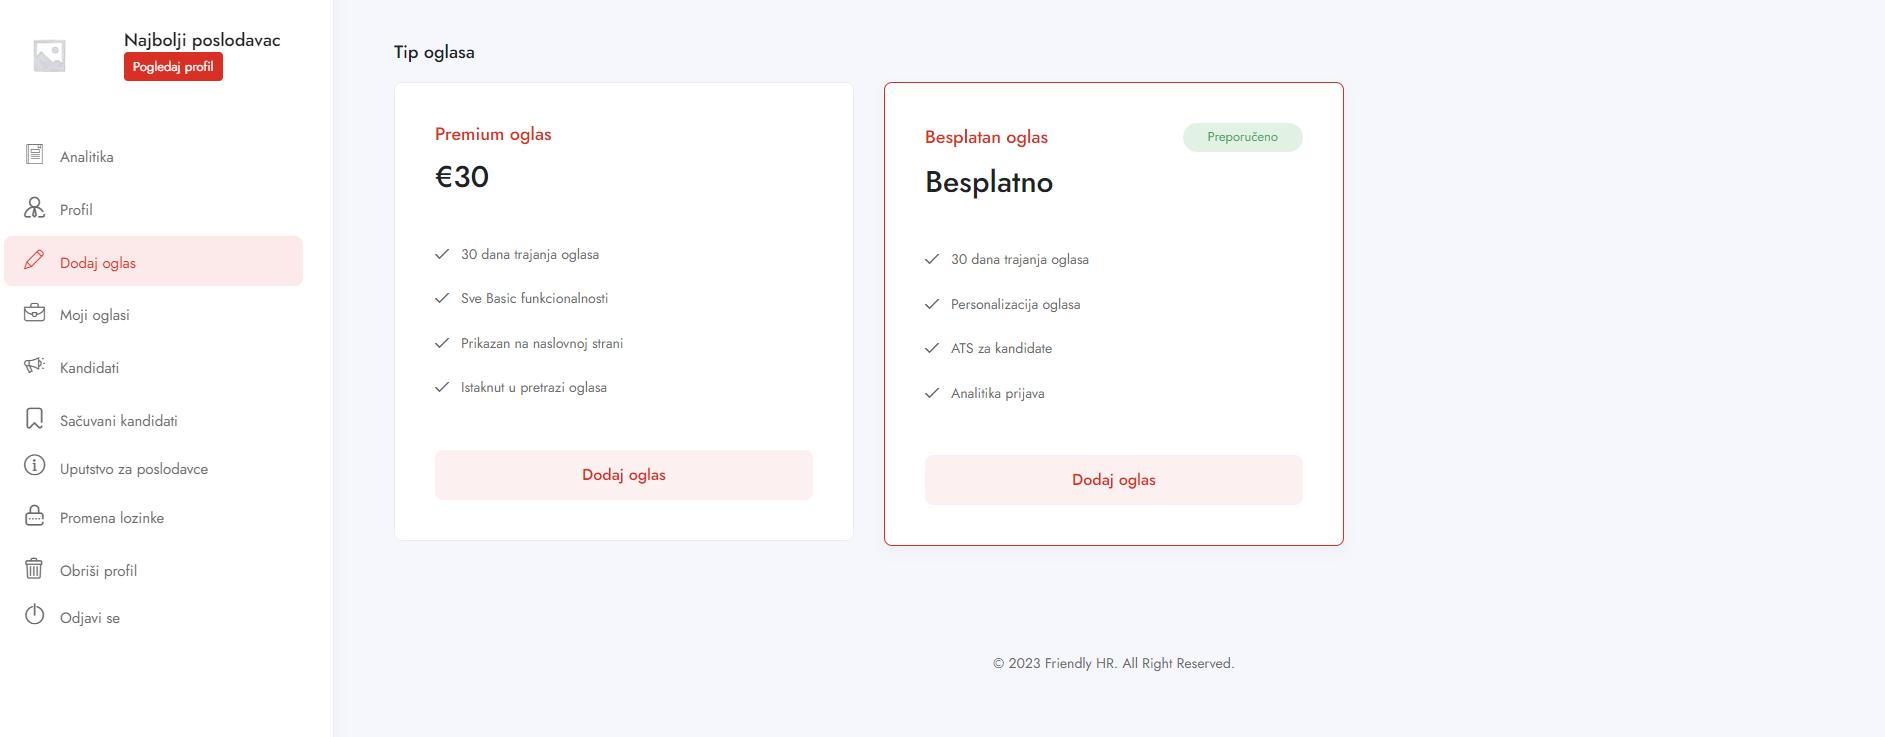
Task: Click the Najbolji poslodavac company name
Action: coord(202,40)
